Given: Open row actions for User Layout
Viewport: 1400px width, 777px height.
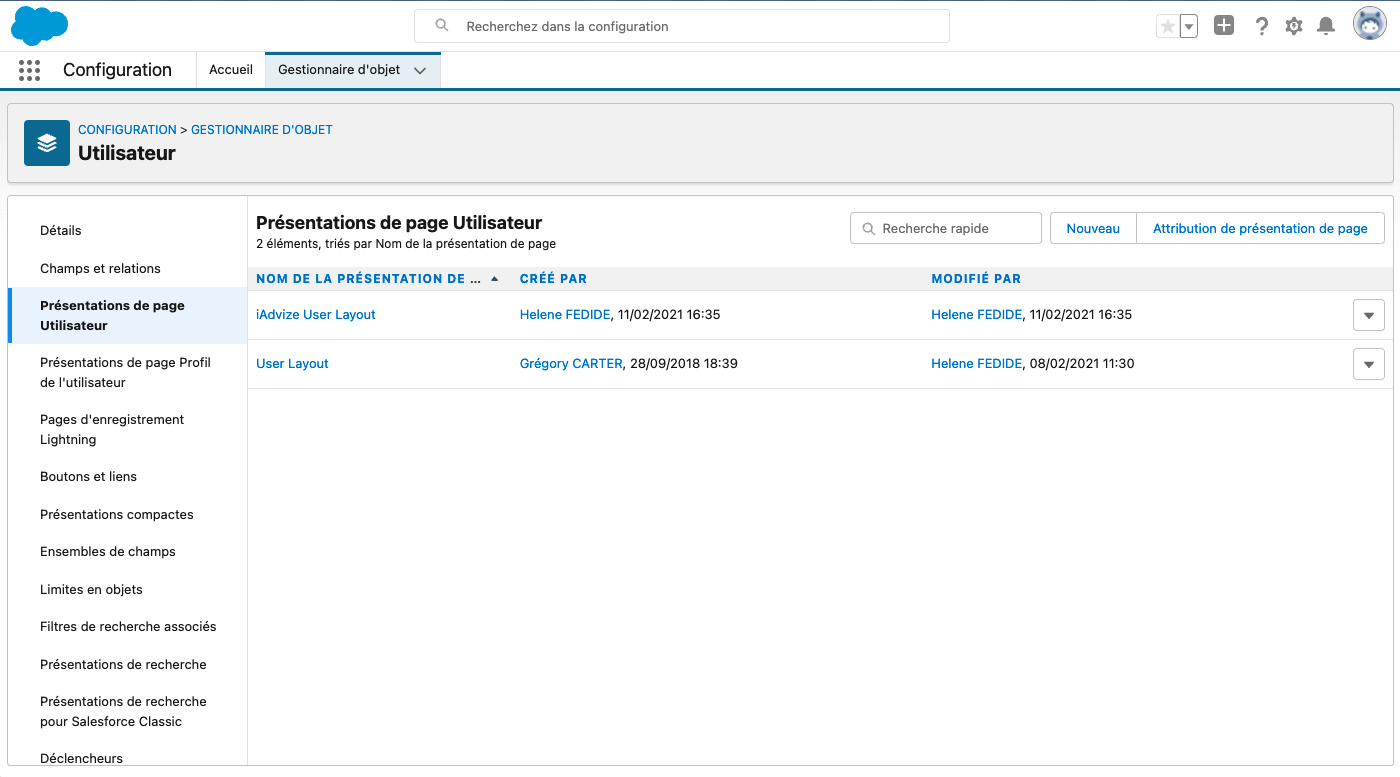Looking at the screenshot, I should [1368, 364].
